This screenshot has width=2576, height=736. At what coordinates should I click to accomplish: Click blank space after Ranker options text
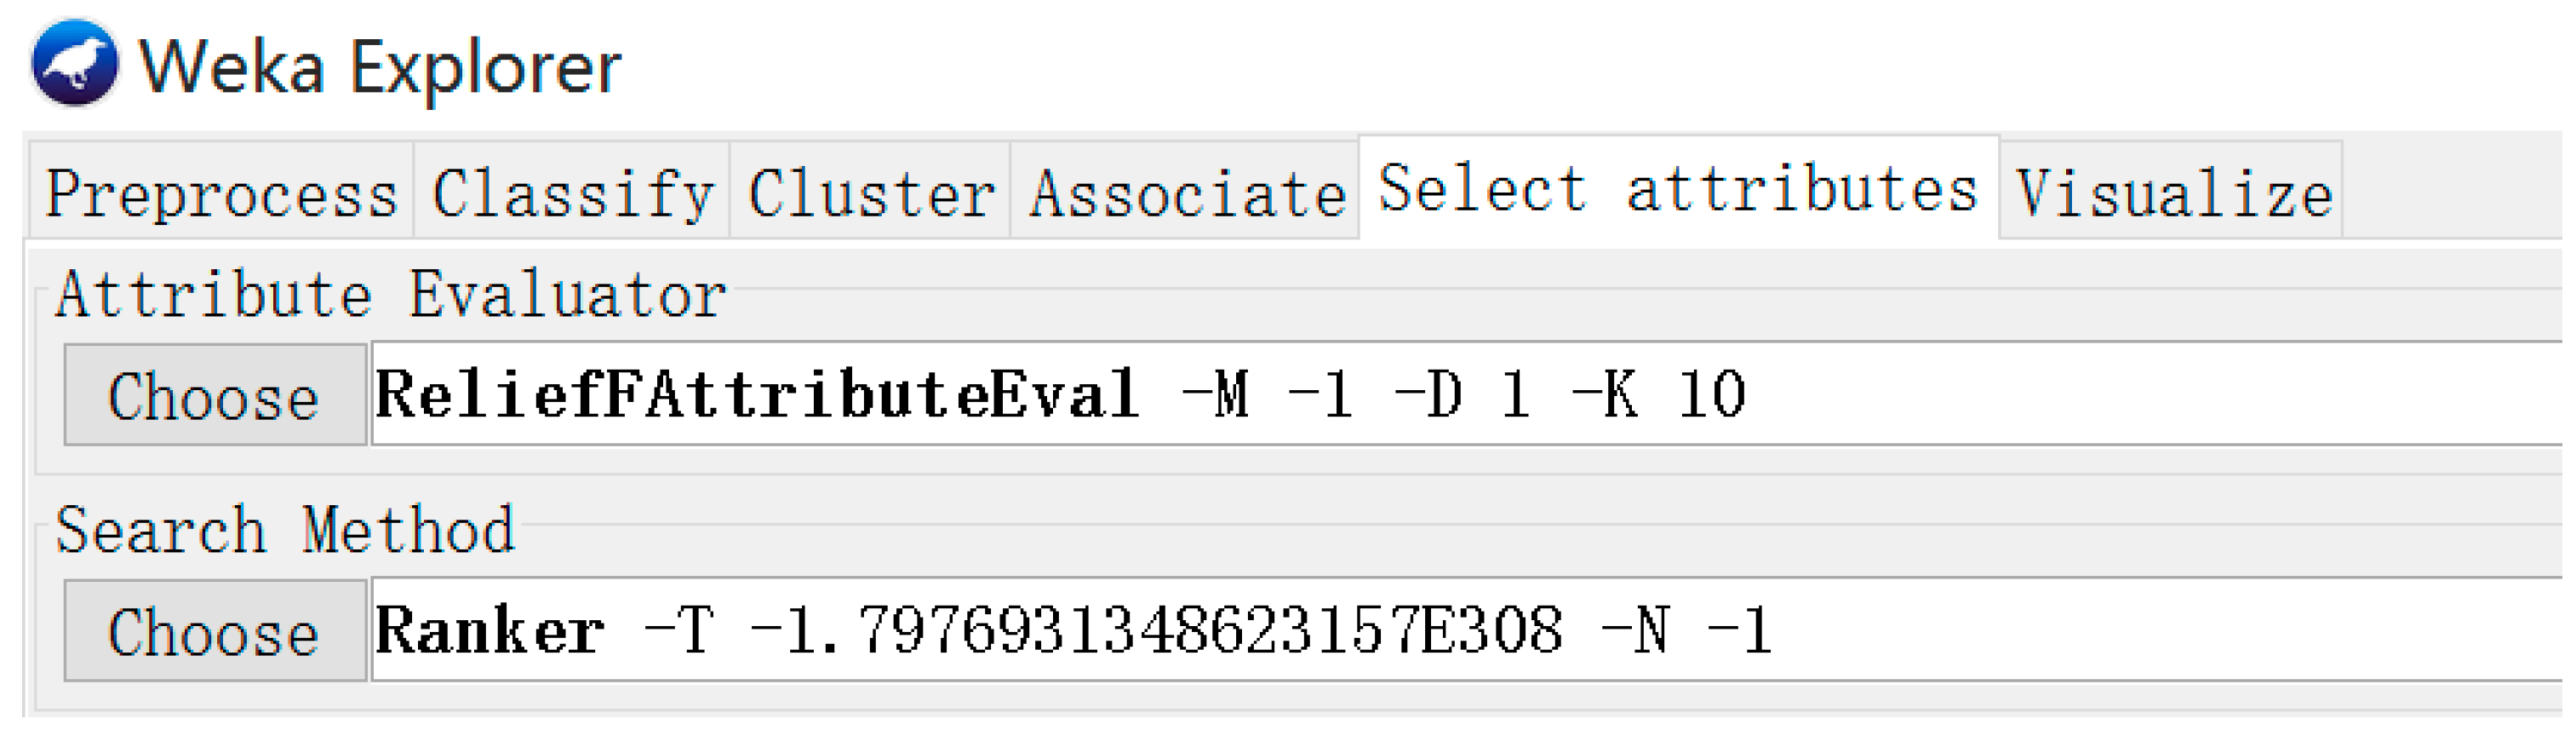(2150, 630)
